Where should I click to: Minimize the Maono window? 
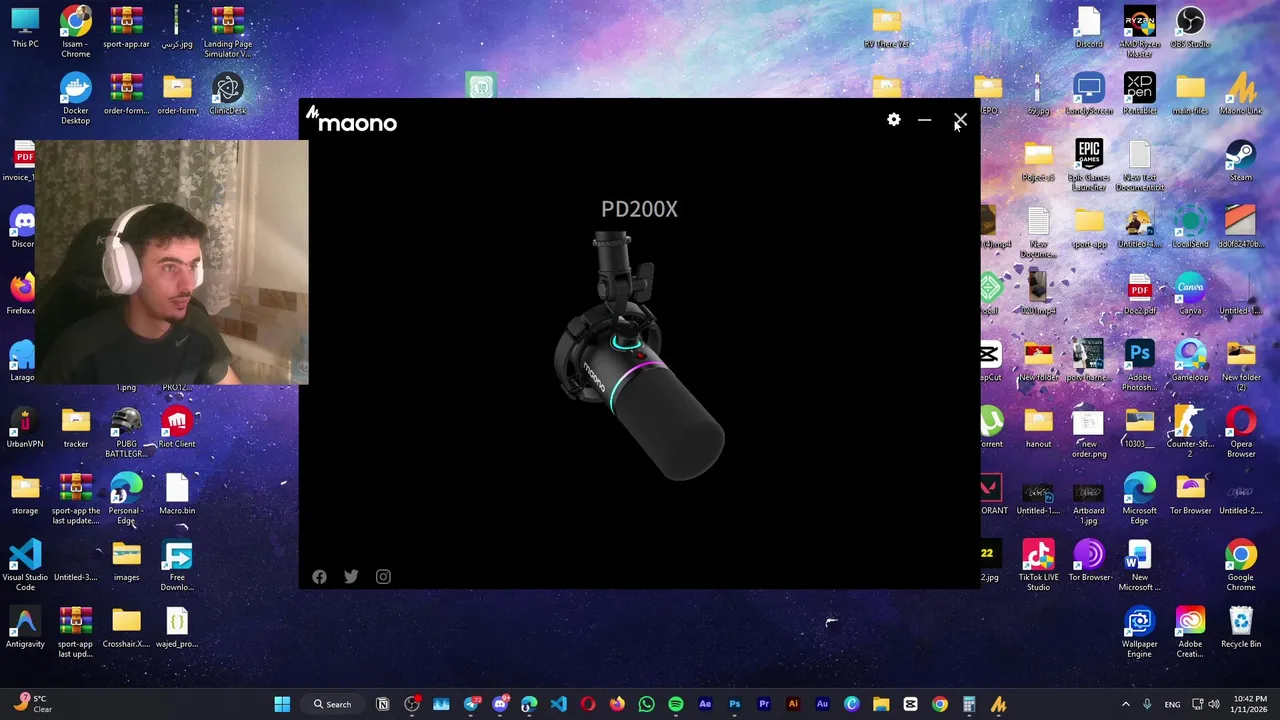pyautogui.click(x=925, y=120)
